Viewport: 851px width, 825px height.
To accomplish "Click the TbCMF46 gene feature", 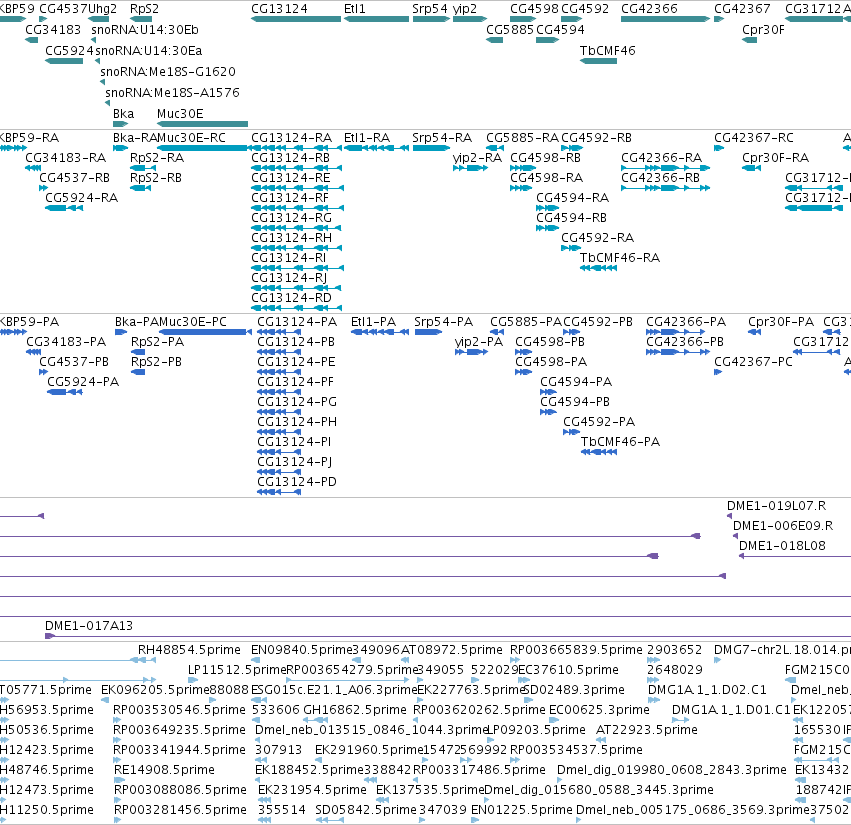I will pyautogui.click(x=598, y=61).
